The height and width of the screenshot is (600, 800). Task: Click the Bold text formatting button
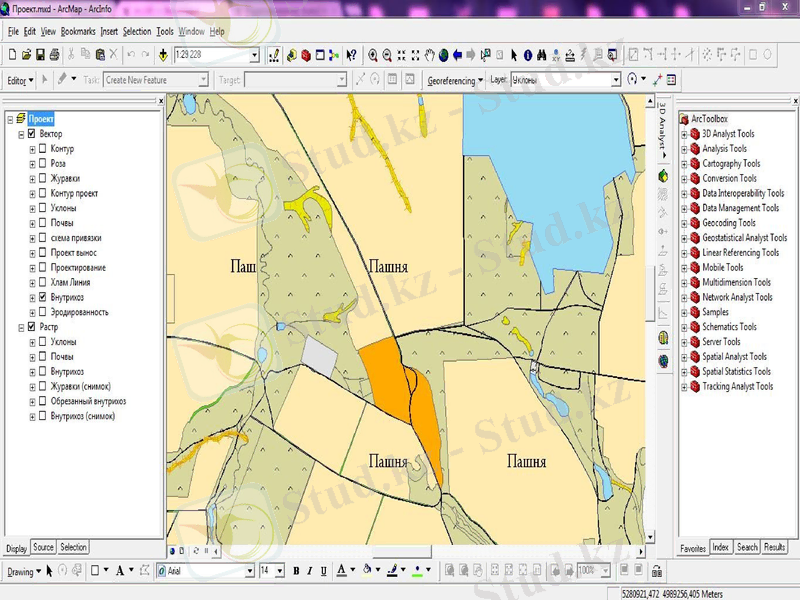click(296, 571)
